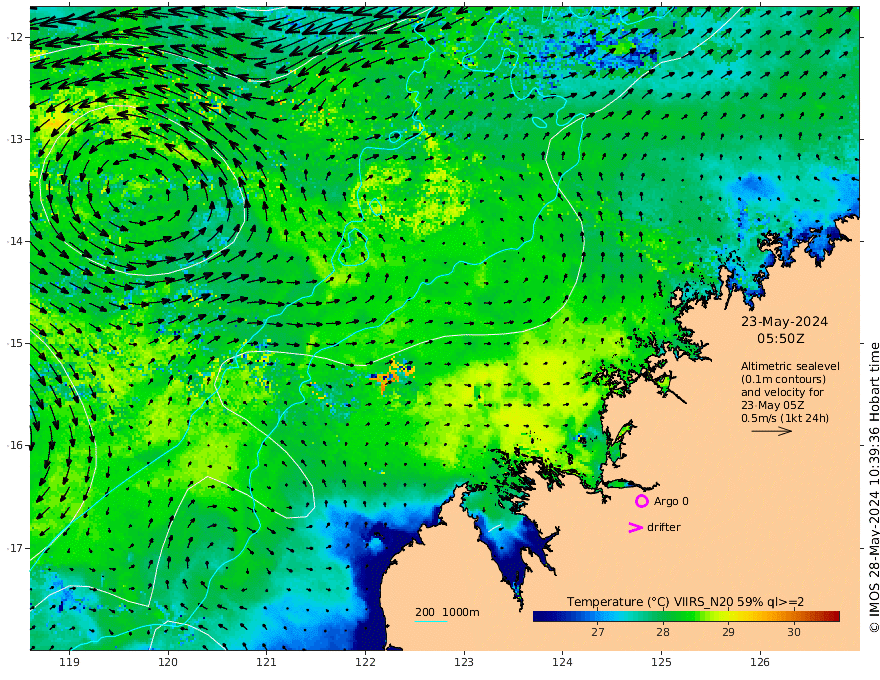Screen dimensions: 880x680
Task: Click the latitude tick label -13
Action: pyautogui.click(x=15, y=139)
